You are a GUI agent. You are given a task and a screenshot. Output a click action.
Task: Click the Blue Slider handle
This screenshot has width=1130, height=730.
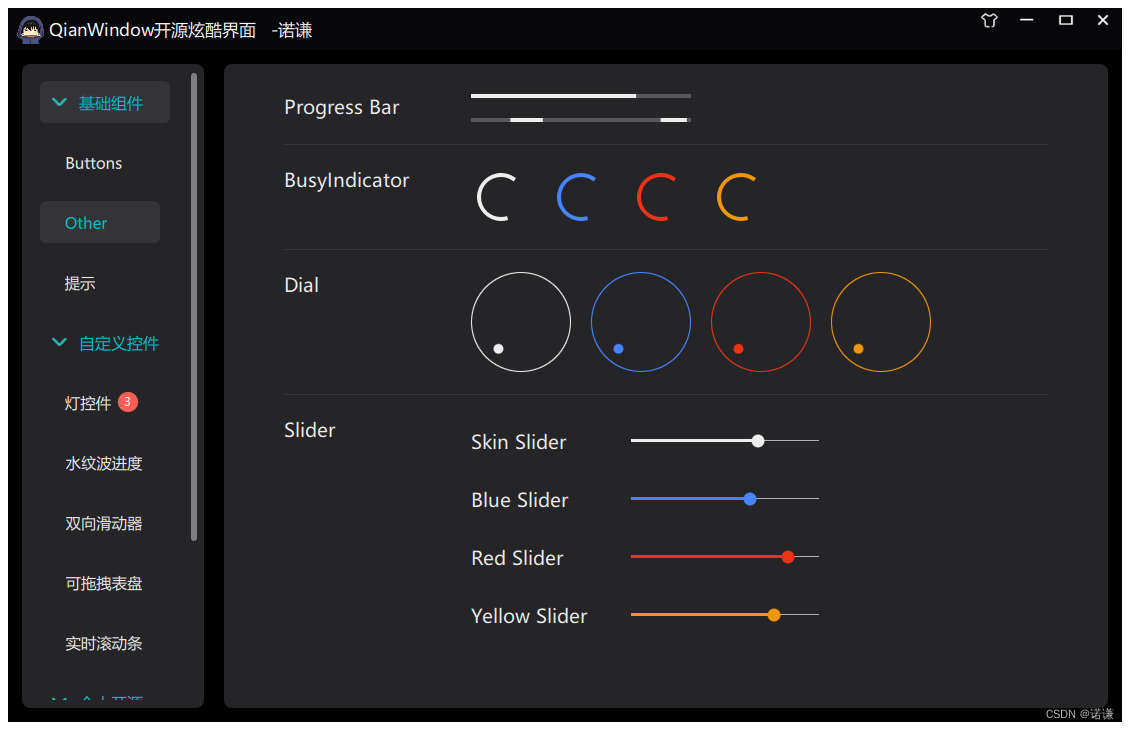[749, 499]
